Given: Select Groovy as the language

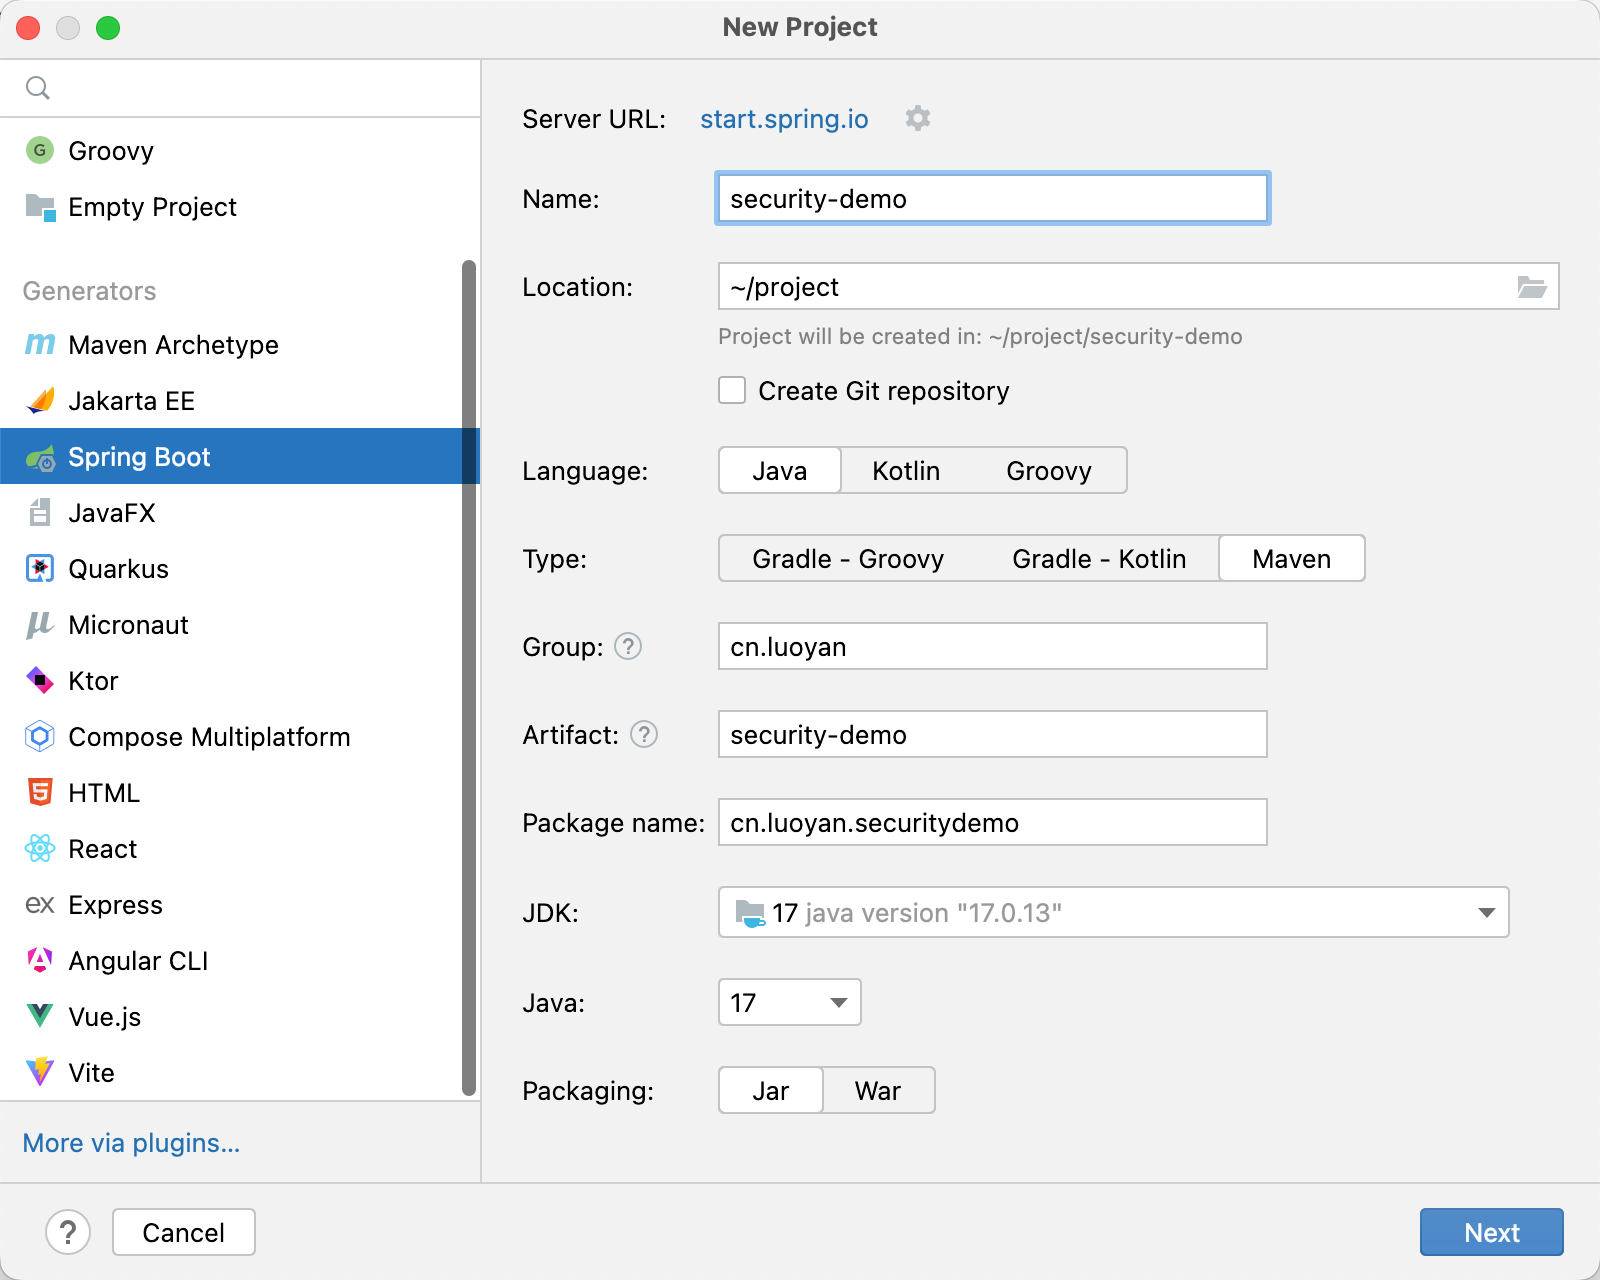Looking at the screenshot, I should tap(1049, 471).
